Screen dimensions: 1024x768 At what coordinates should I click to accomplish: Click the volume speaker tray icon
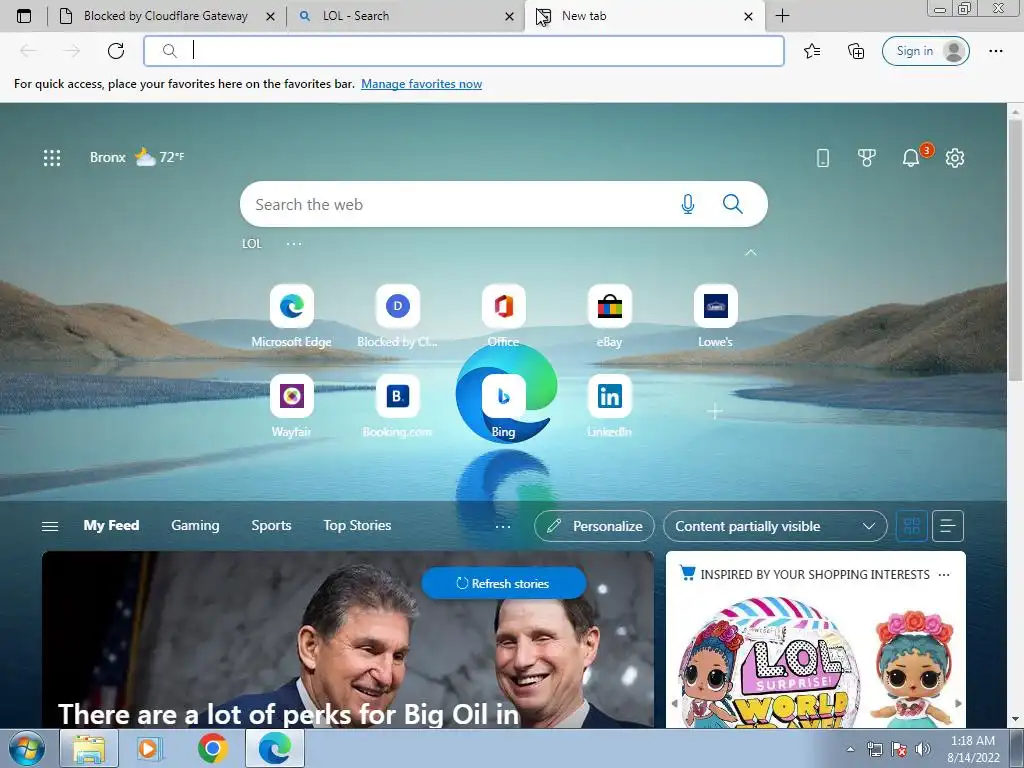tap(923, 749)
